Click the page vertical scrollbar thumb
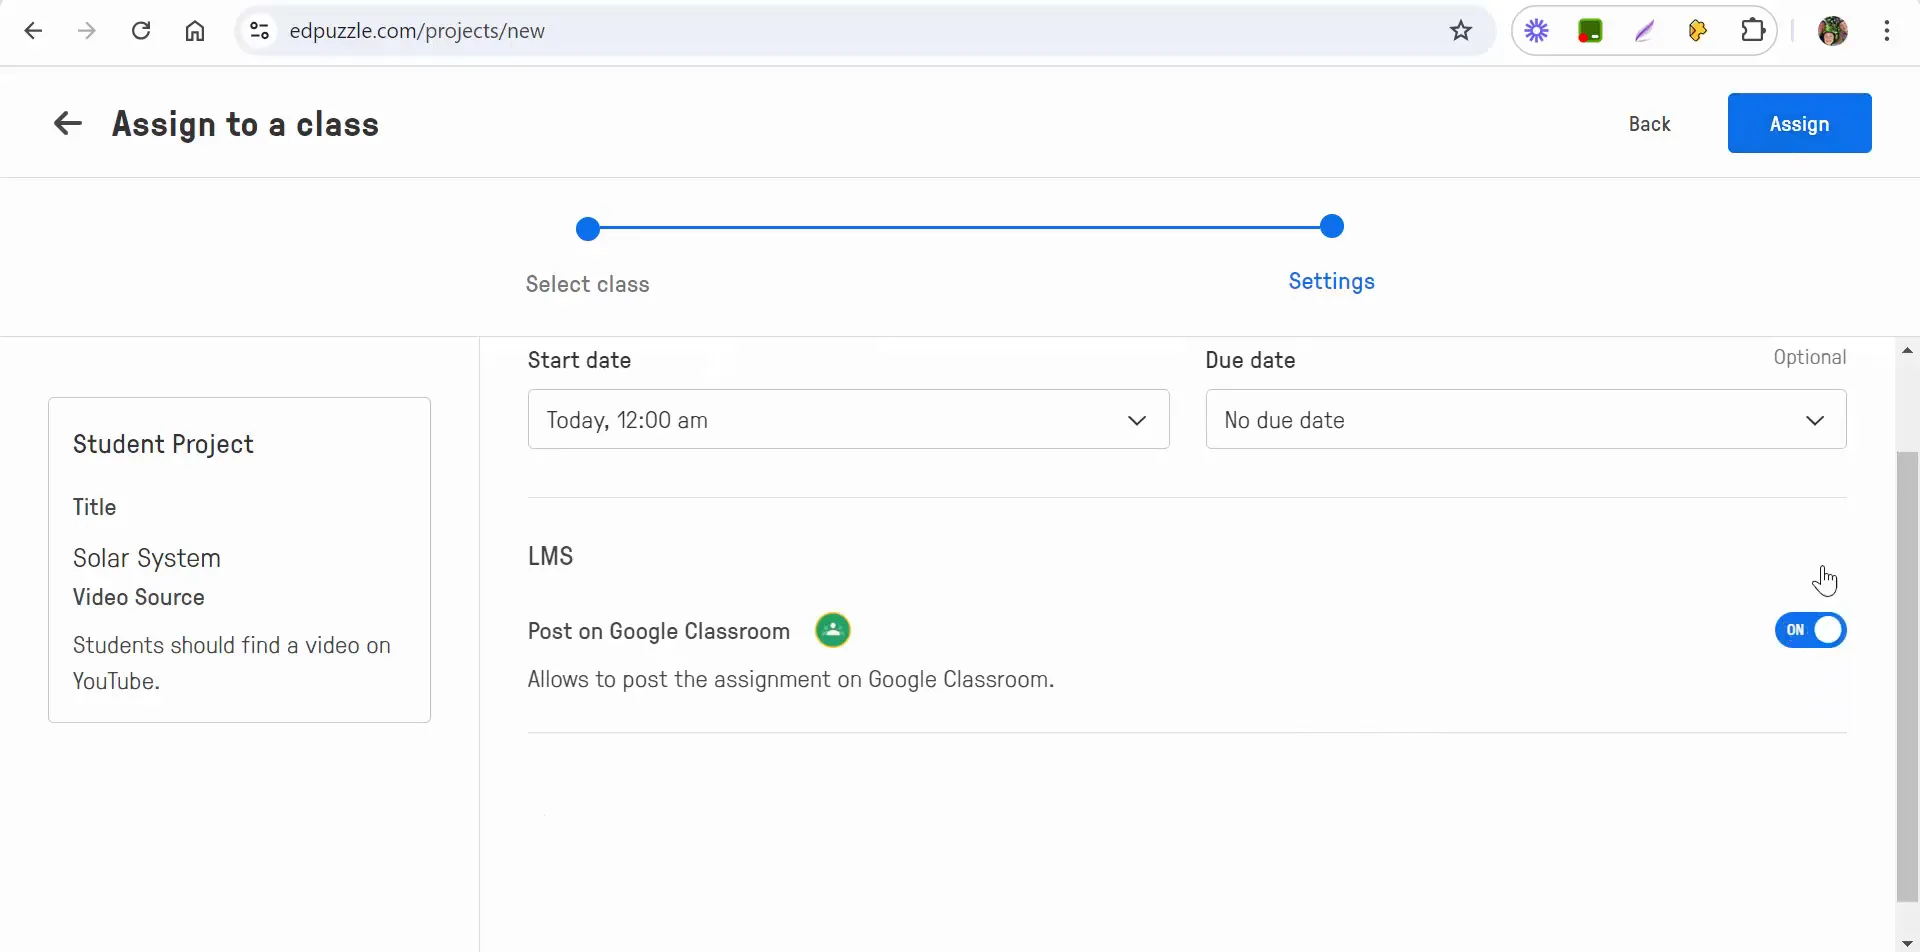The width and height of the screenshot is (1920, 952). (x=1907, y=677)
